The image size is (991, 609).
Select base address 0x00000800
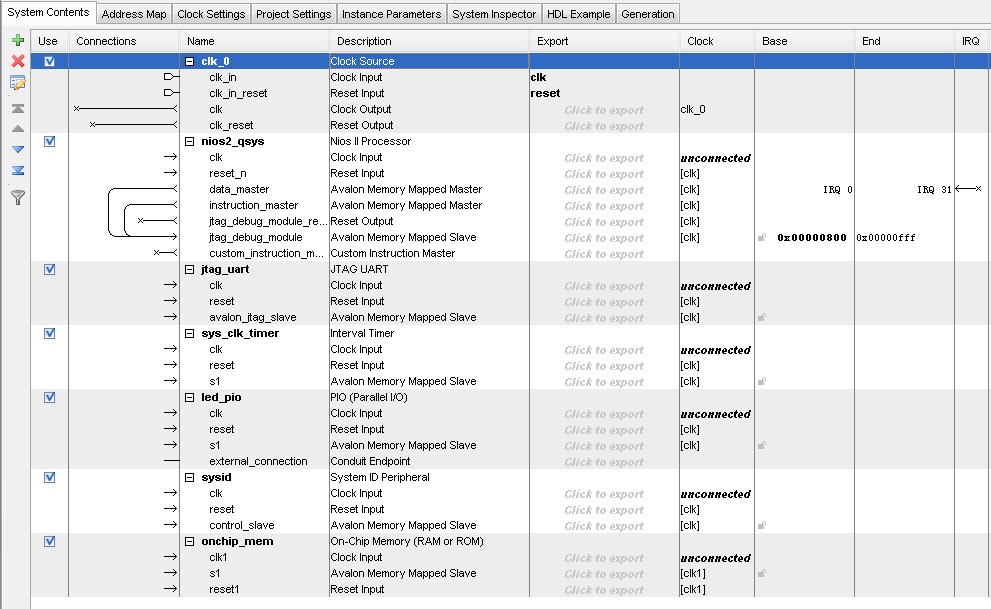(x=812, y=238)
